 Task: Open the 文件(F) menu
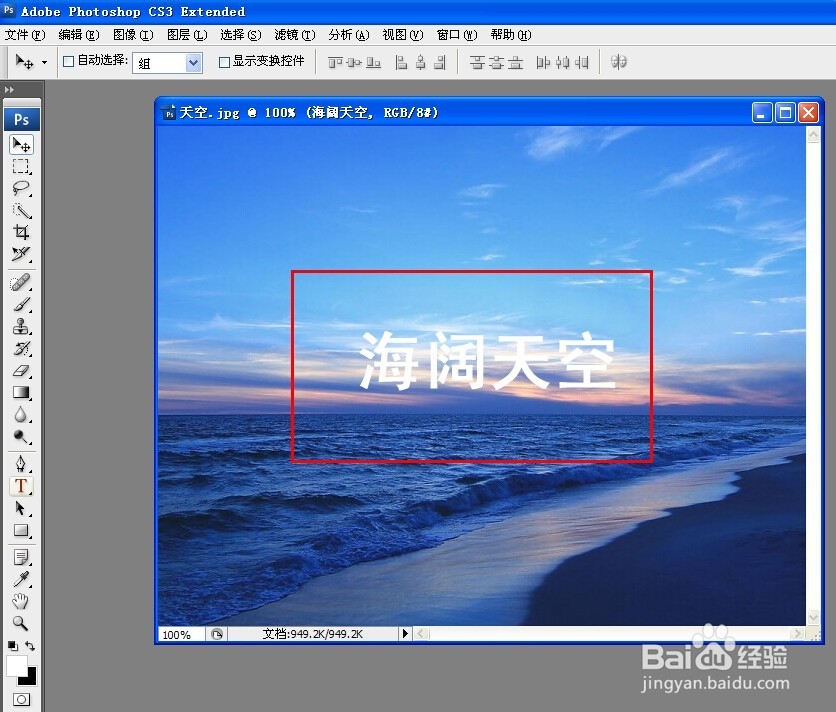point(25,35)
